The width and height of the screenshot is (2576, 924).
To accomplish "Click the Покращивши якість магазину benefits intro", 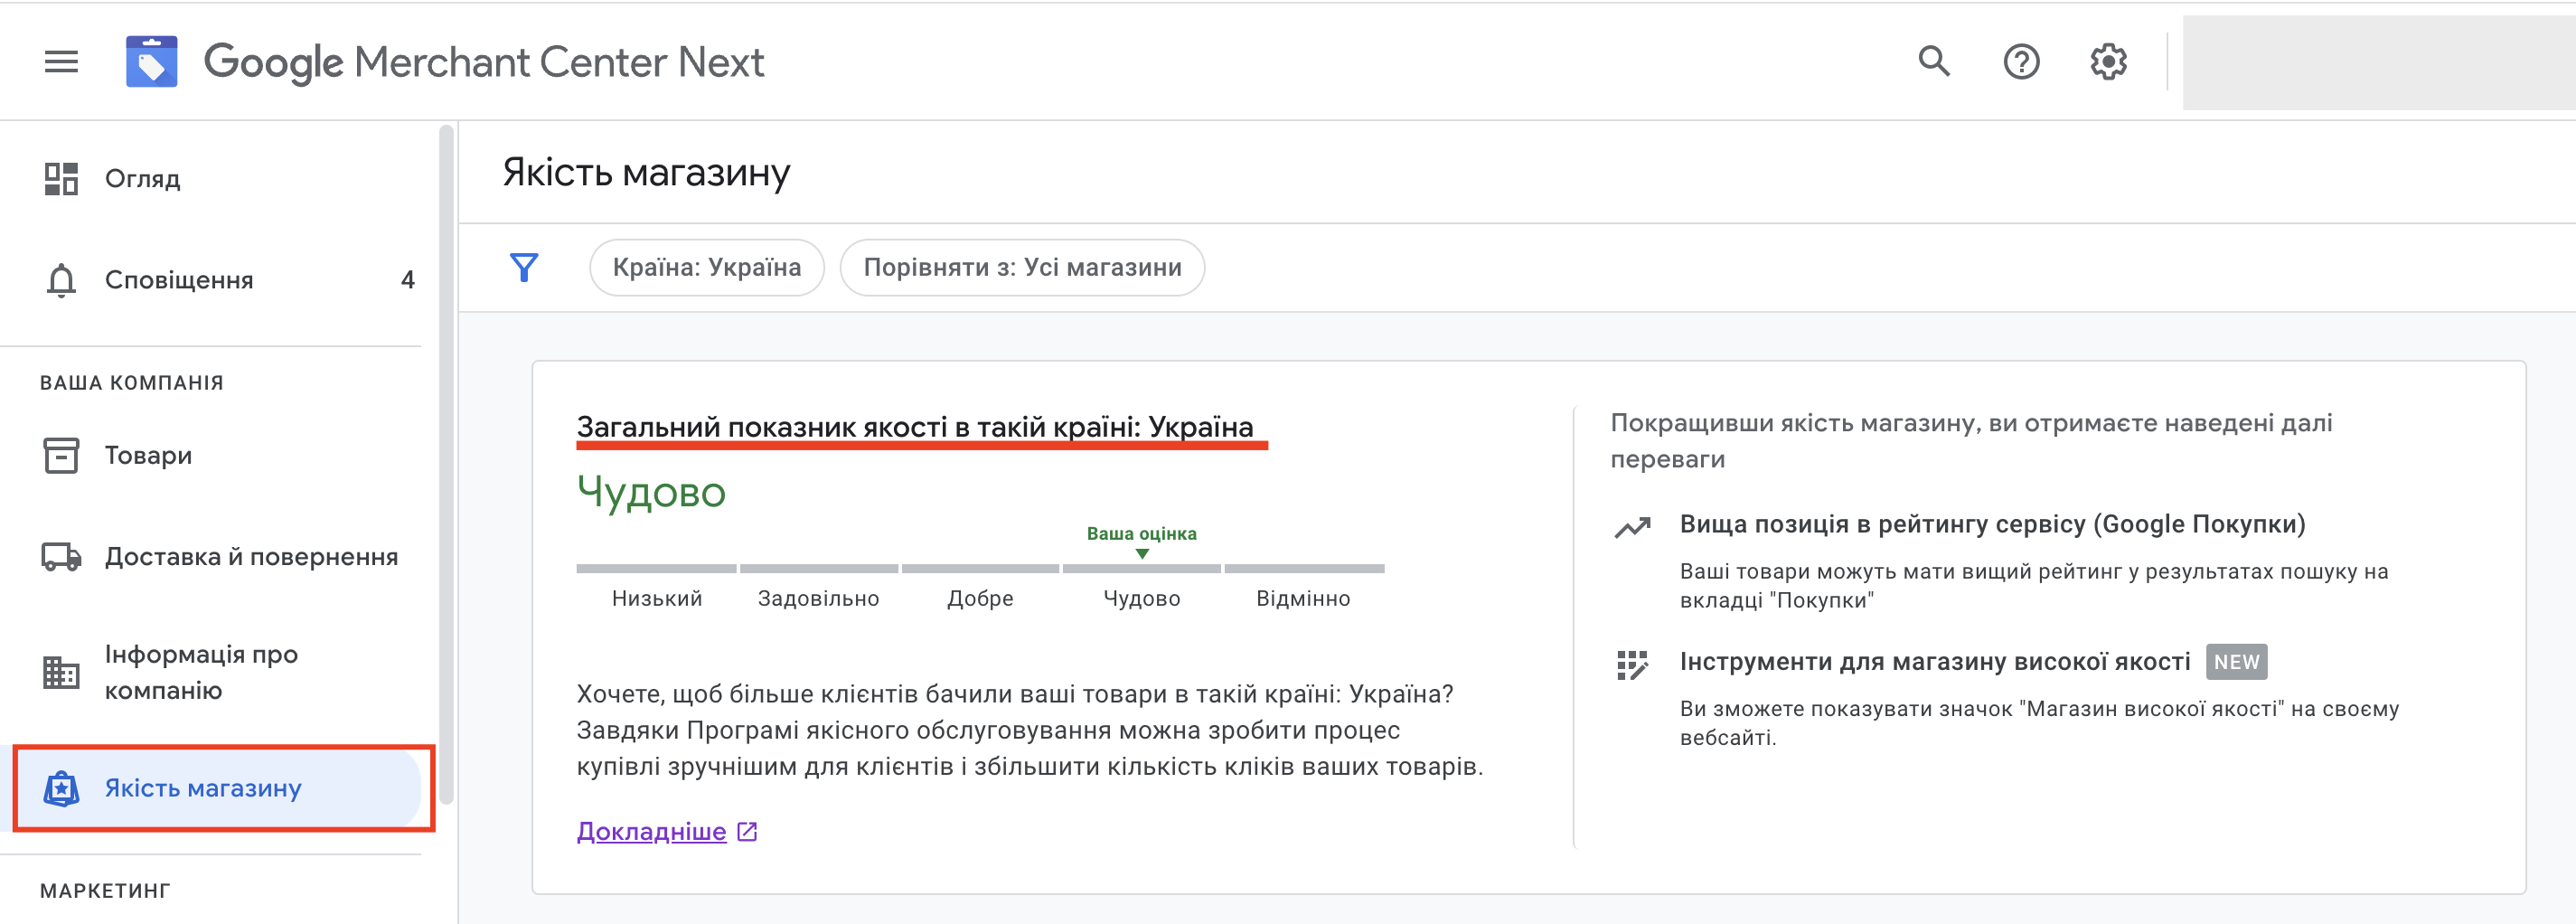I will coord(1971,441).
